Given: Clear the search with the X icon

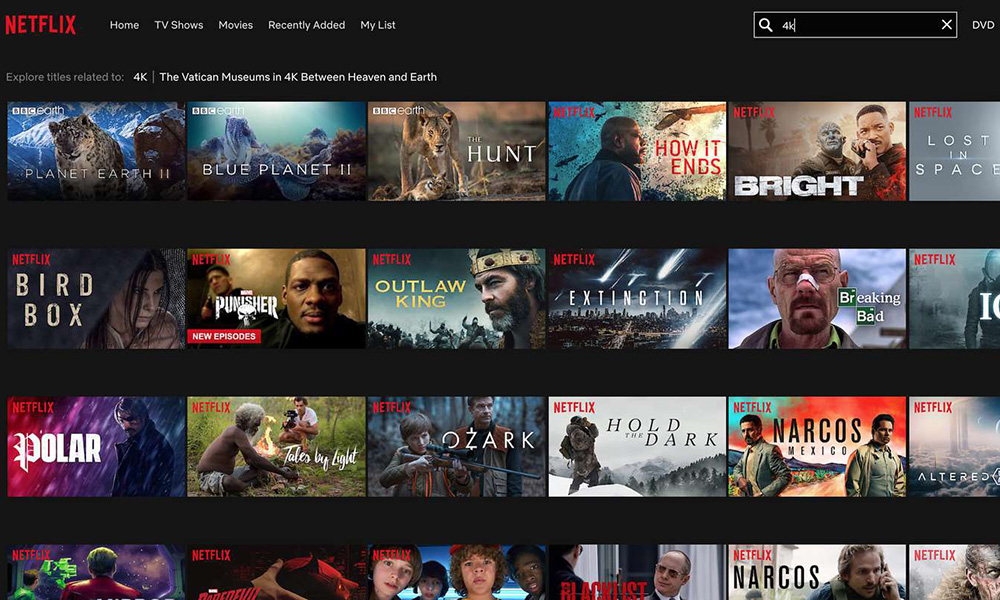Looking at the screenshot, I should [946, 25].
